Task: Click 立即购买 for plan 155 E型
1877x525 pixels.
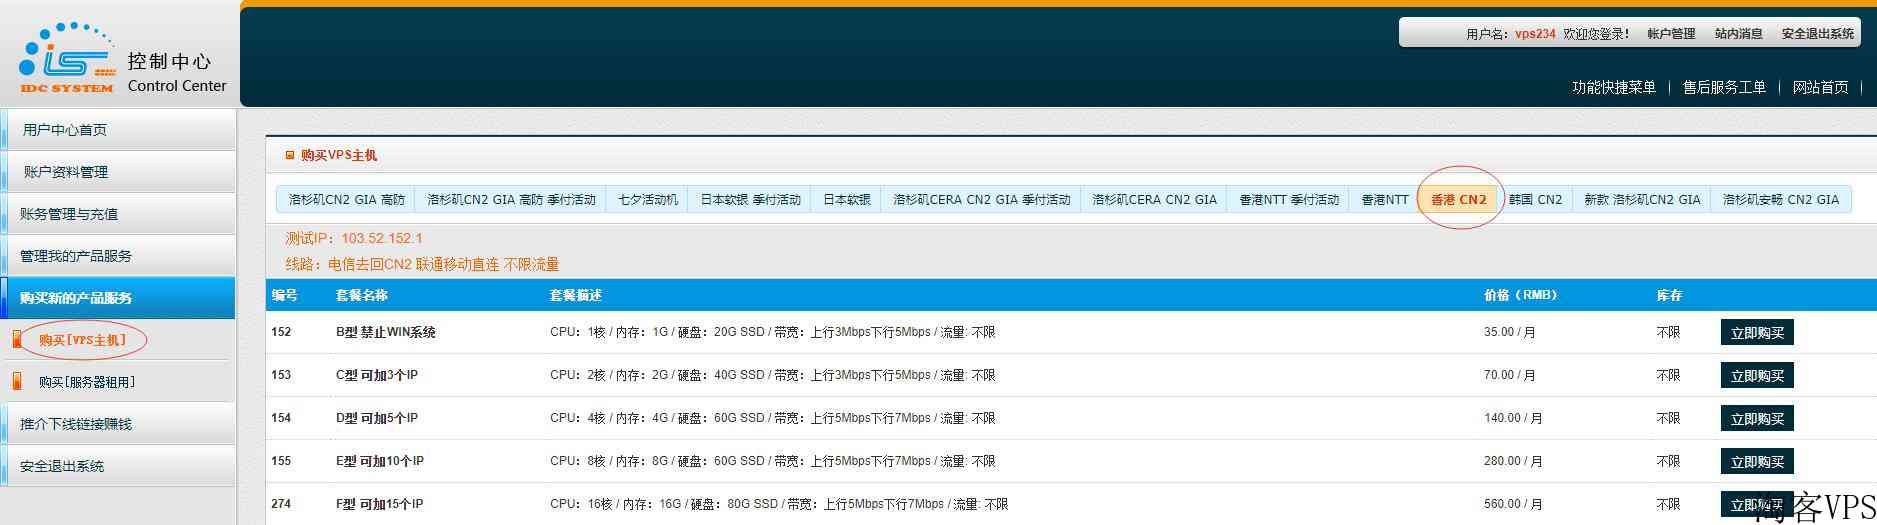Action: point(1757,462)
